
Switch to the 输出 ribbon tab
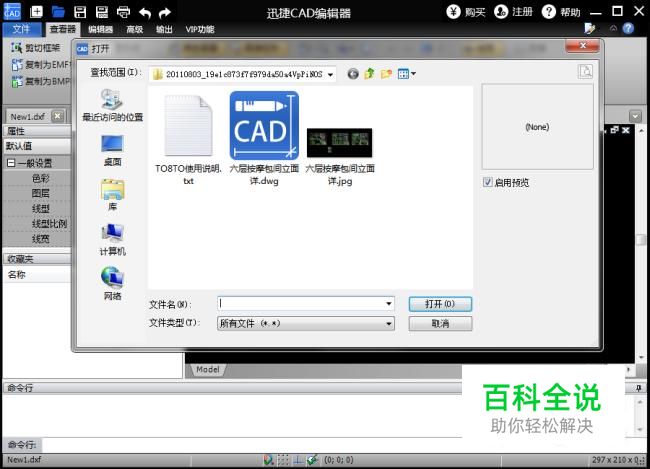coord(164,29)
